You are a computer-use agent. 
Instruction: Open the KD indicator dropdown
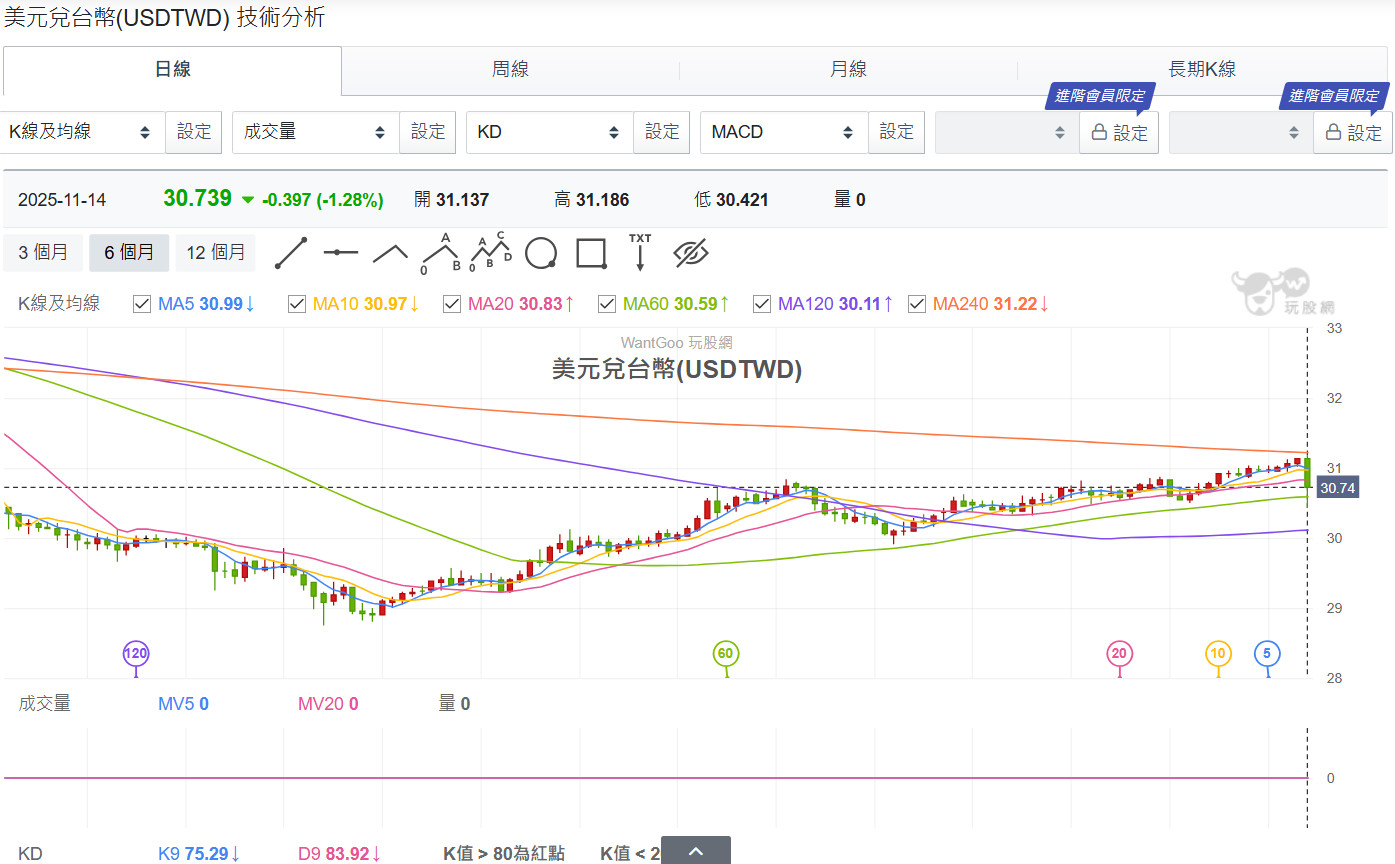pyautogui.click(x=548, y=131)
